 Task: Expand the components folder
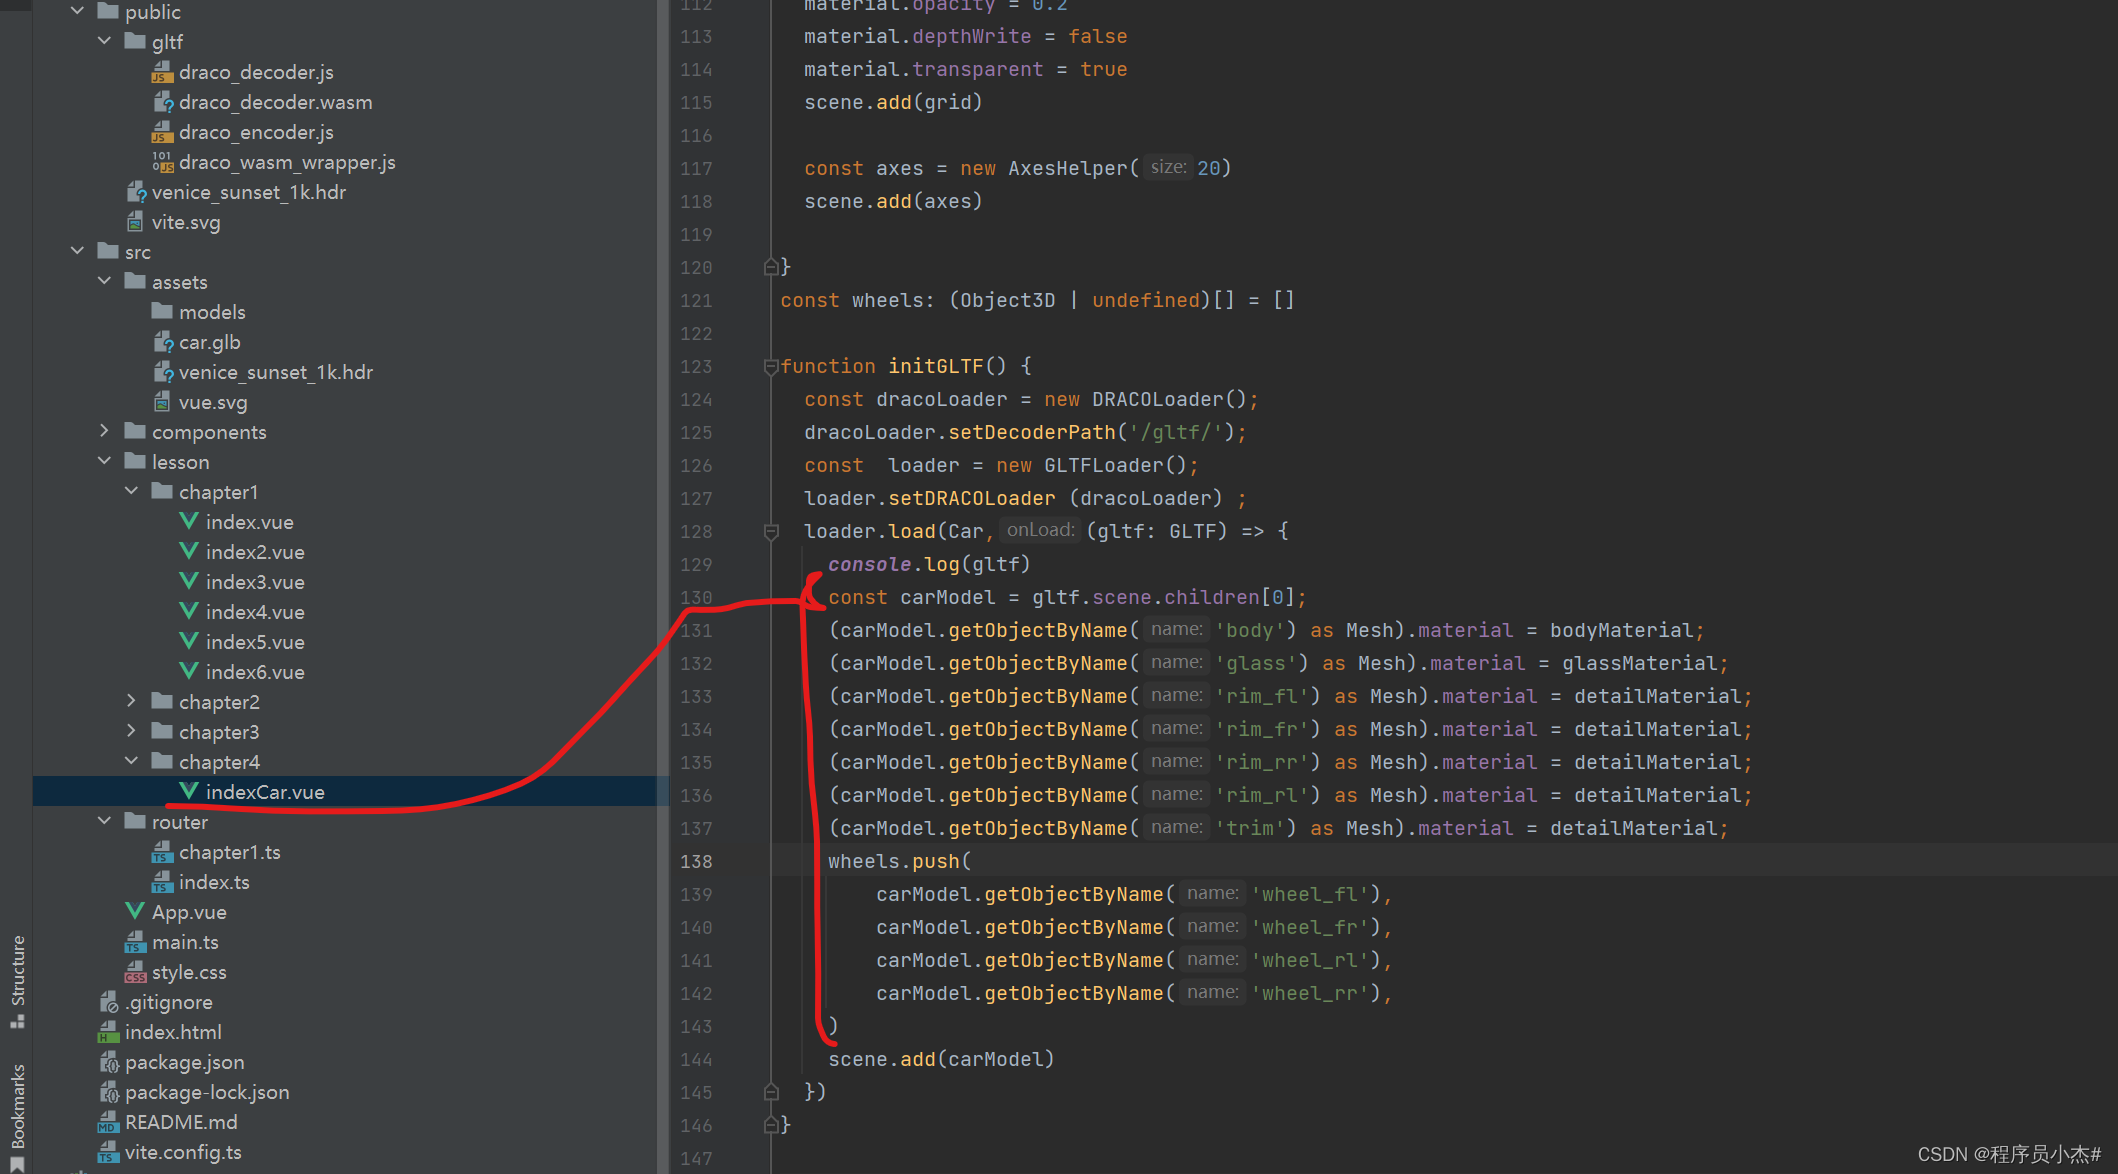click(104, 431)
